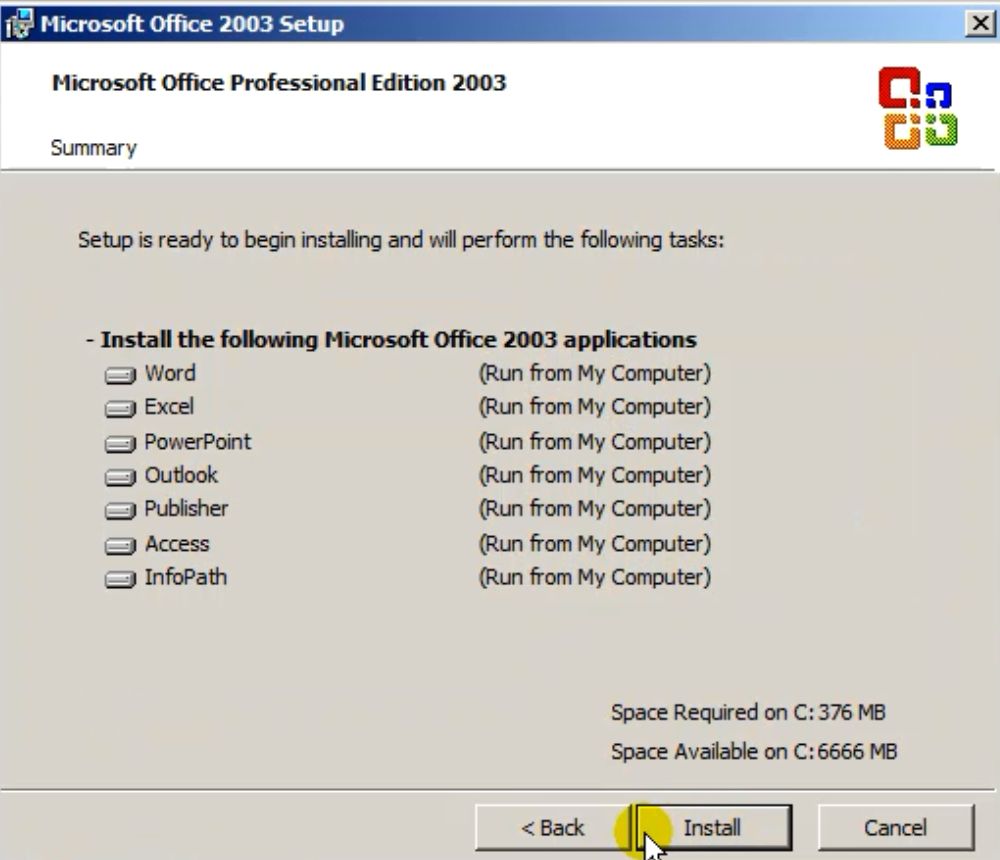Click the Space Required on C: 376 MB text
This screenshot has height=860, width=1000.
tap(748, 712)
